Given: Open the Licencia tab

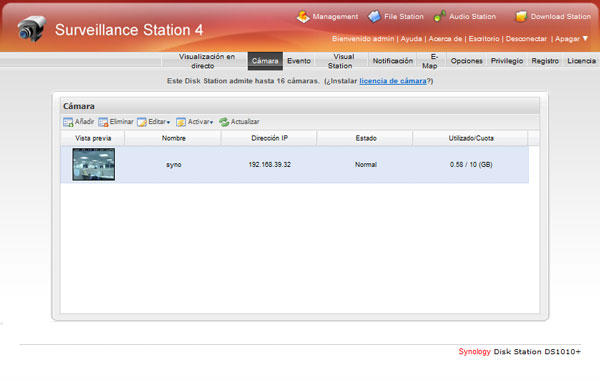Looking at the screenshot, I should (x=581, y=61).
